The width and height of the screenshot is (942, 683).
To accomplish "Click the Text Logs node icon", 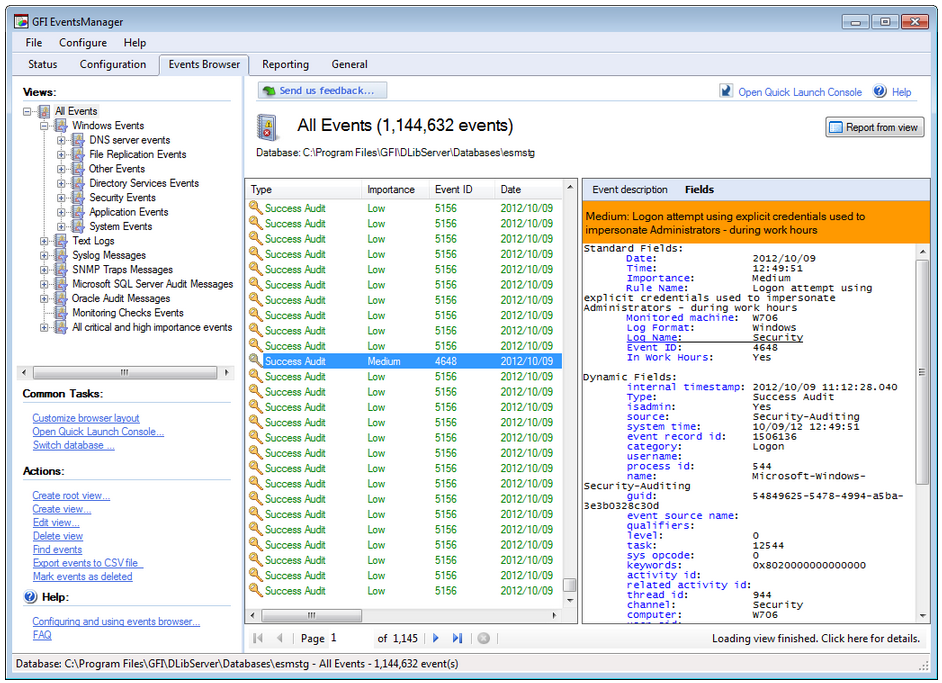I will [x=61, y=241].
